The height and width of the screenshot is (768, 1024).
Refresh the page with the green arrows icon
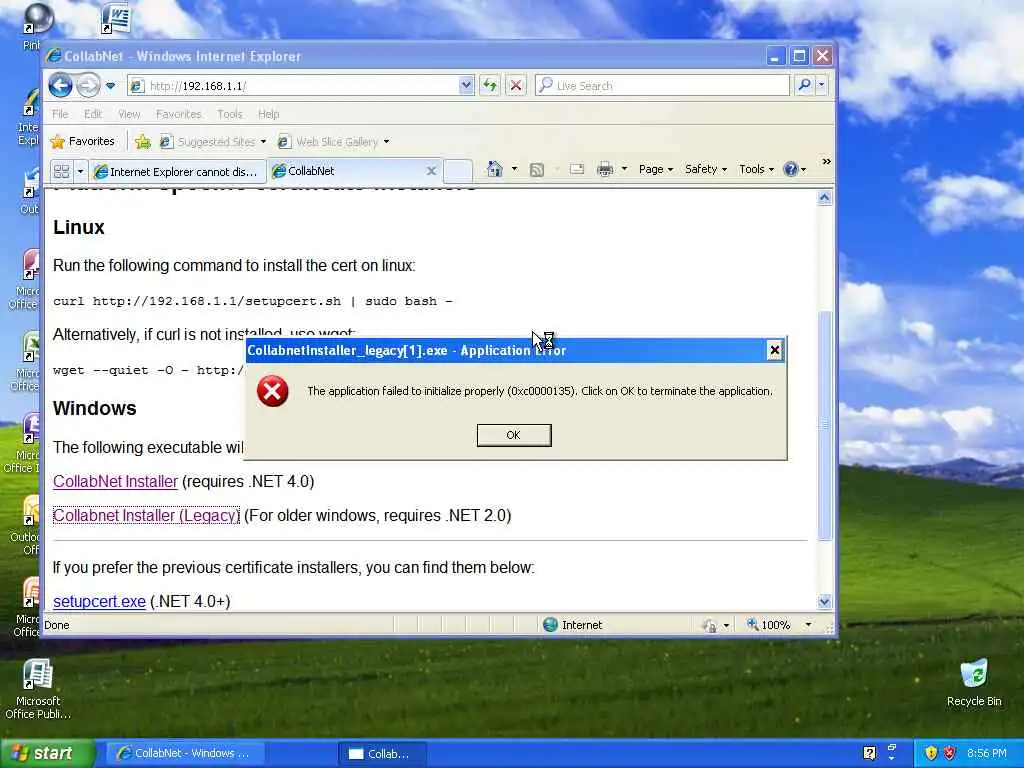[x=490, y=86]
